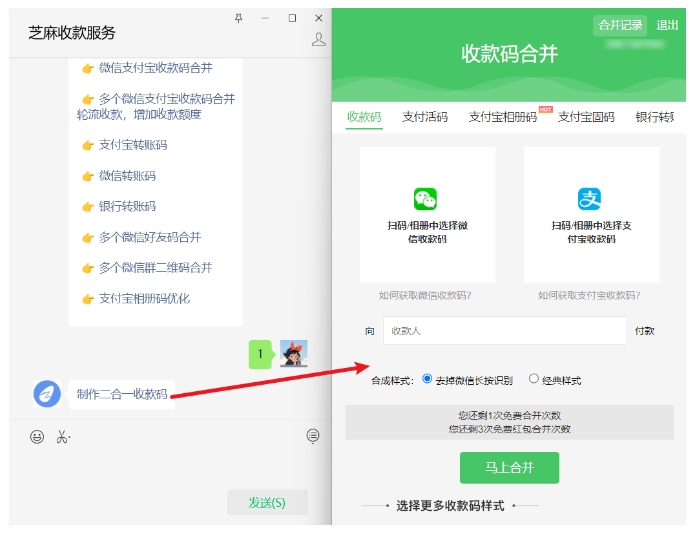Click the pointing hand emoji beside 多个微信群二维码合并
The height and width of the screenshot is (544, 692).
[x=88, y=268]
